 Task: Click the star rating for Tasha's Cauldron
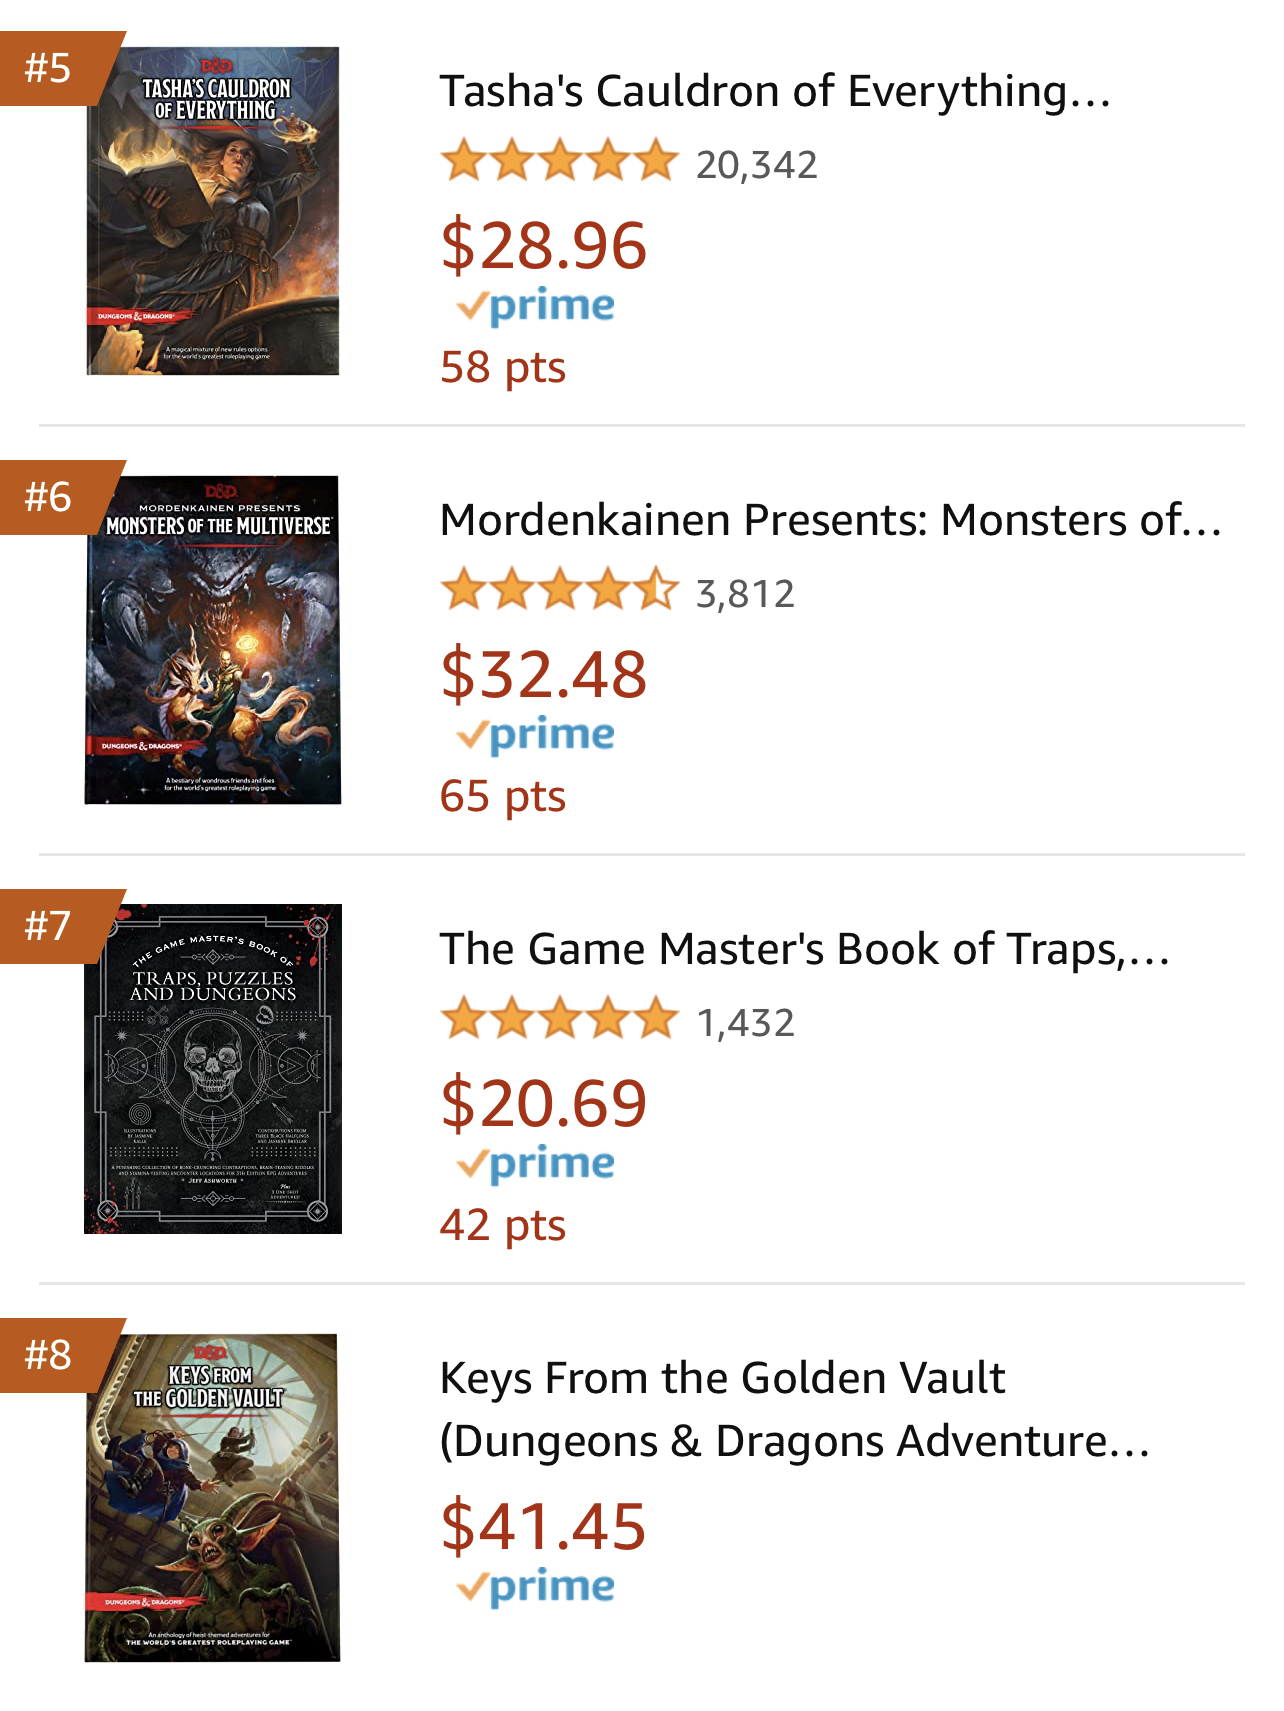click(559, 162)
